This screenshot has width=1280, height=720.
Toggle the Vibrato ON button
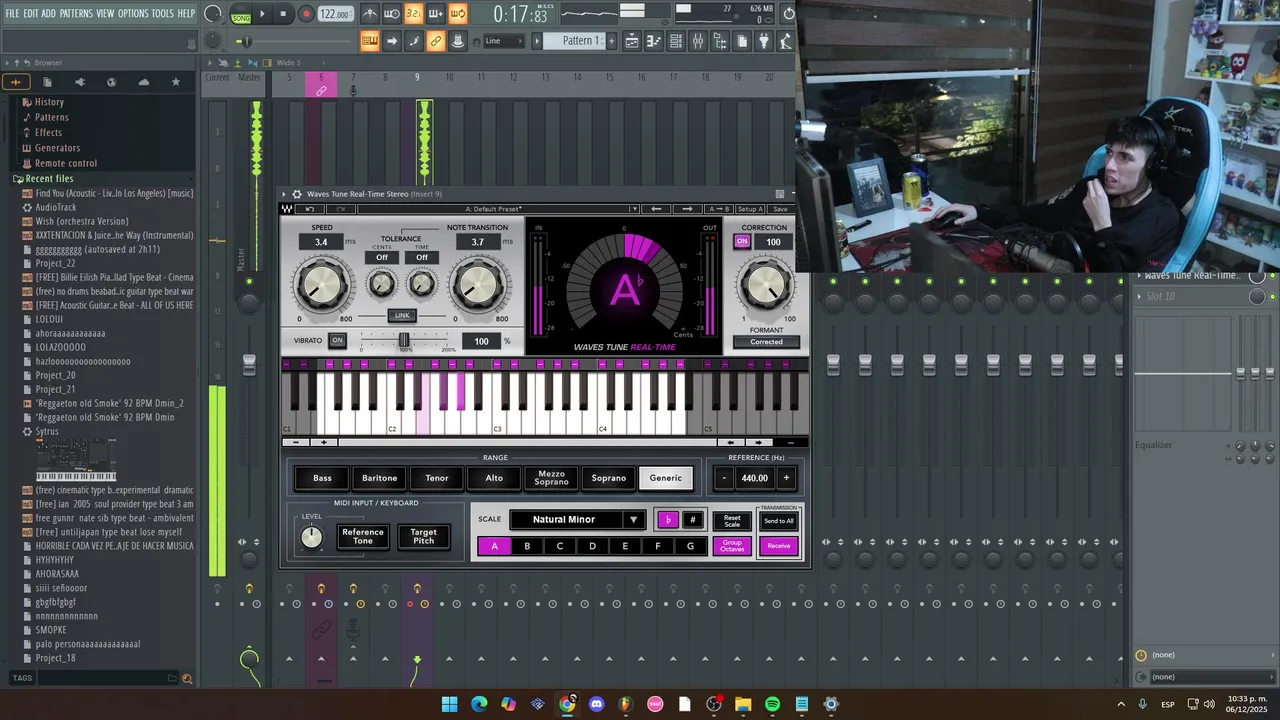coord(337,340)
